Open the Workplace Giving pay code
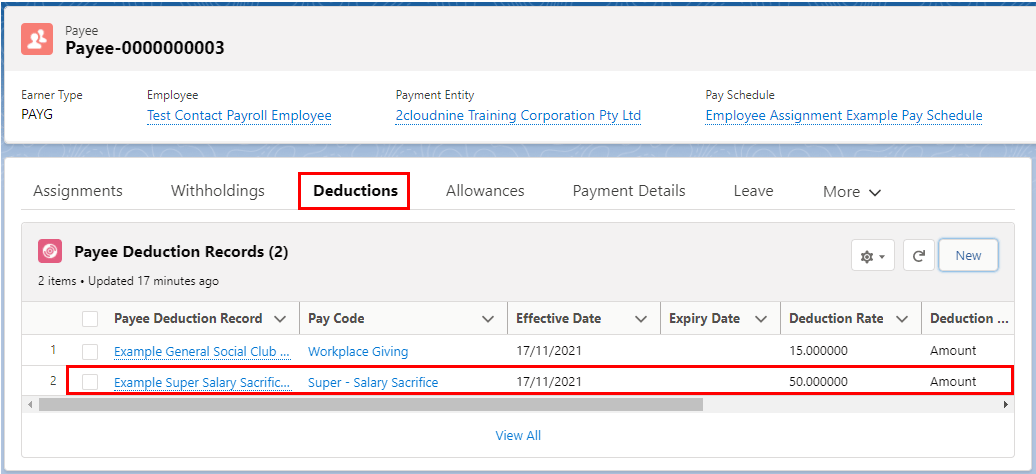This screenshot has height=474, width=1036. pos(358,352)
